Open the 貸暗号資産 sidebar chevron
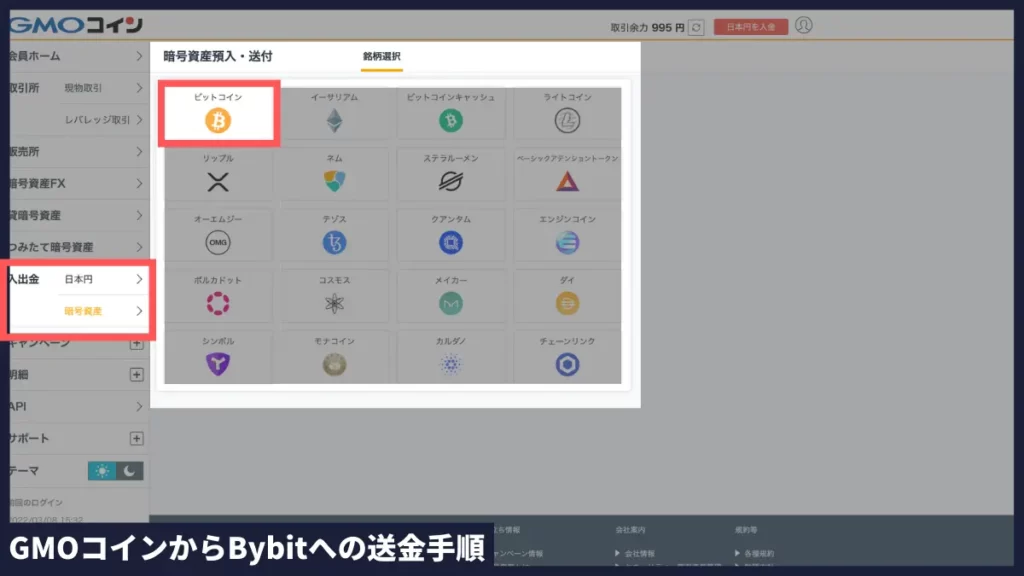This screenshot has height=576, width=1024. [138, 216]
